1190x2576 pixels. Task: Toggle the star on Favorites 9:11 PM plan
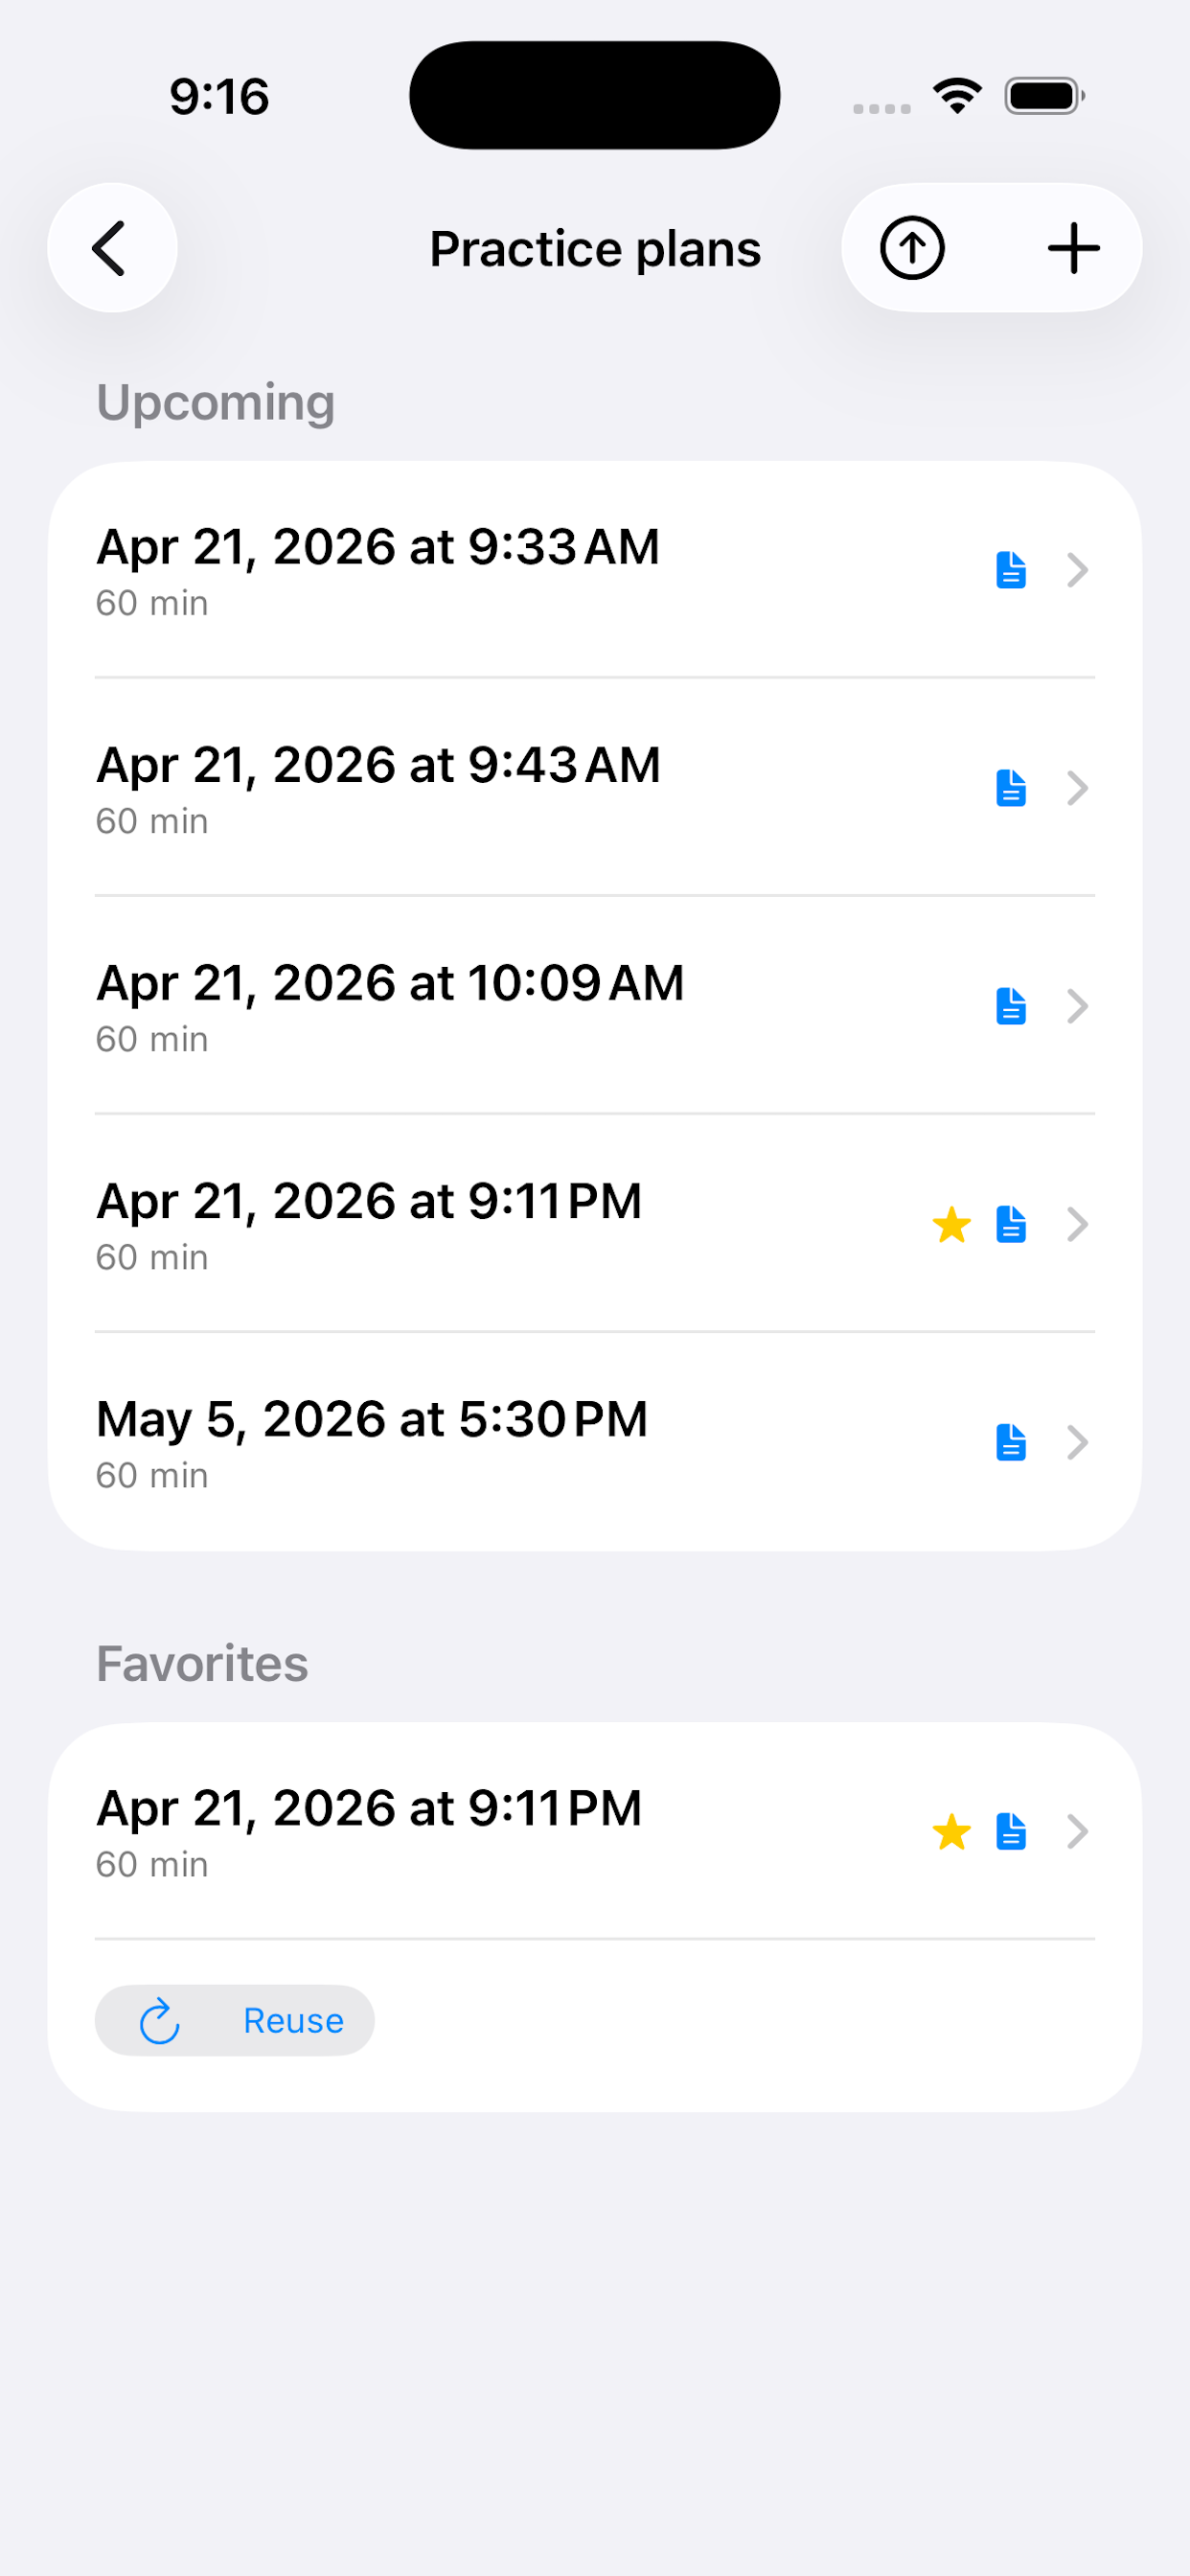[x=951, y=1831]
